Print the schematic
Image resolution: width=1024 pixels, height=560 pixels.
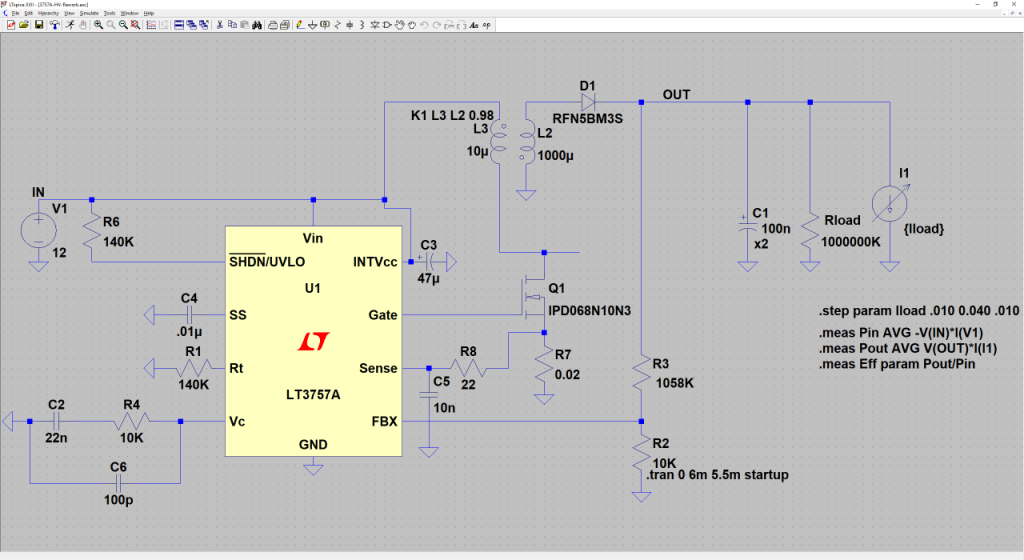pyautogui.click(x=273, y=25)
